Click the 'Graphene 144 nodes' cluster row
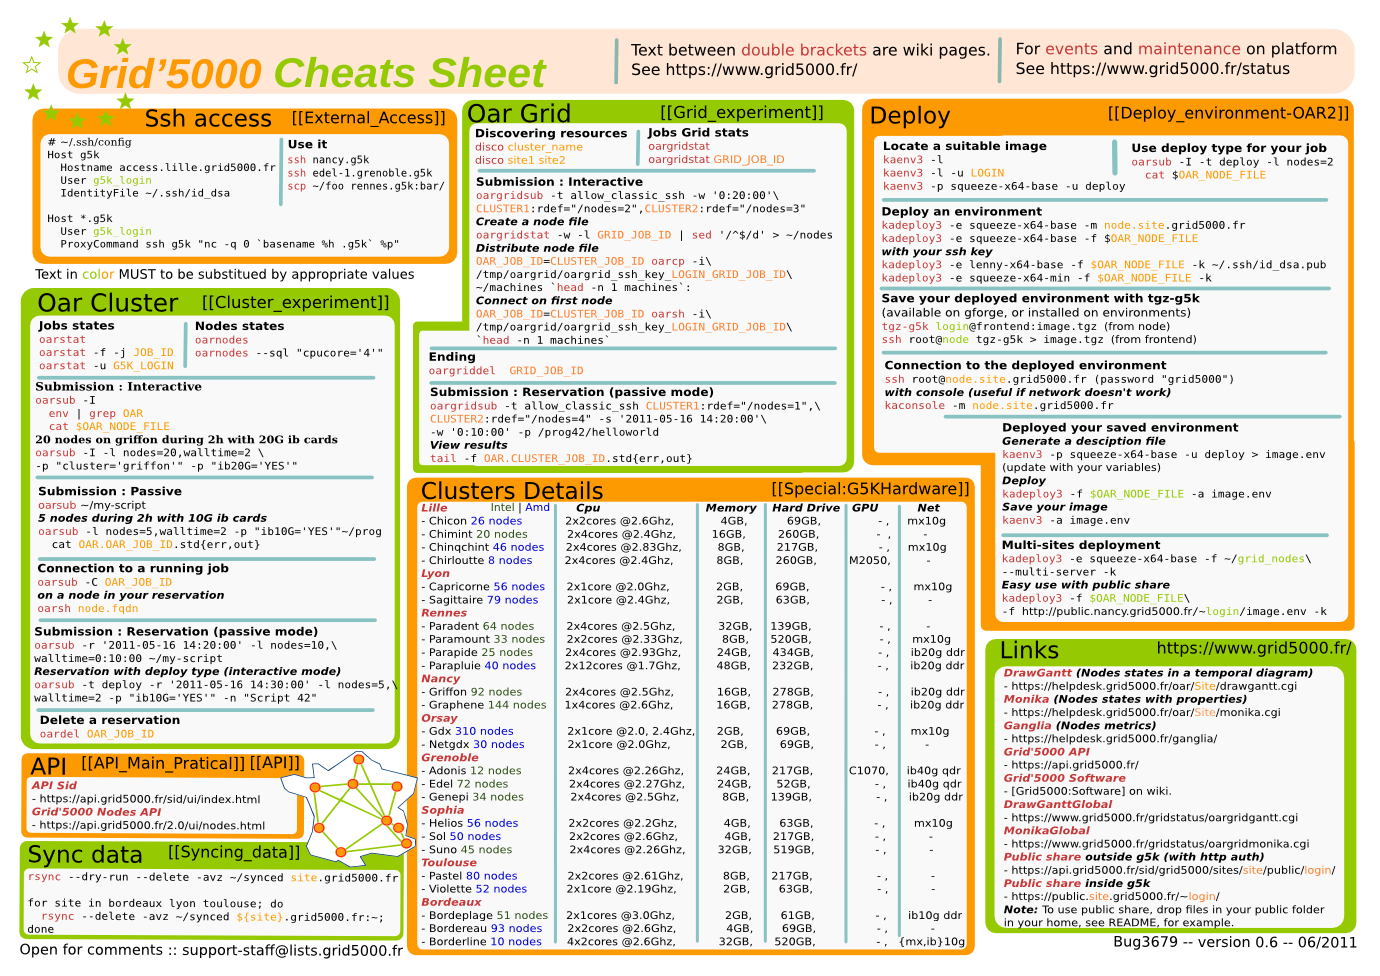This screenshot has height=976, width=1380. pos(692,705)
